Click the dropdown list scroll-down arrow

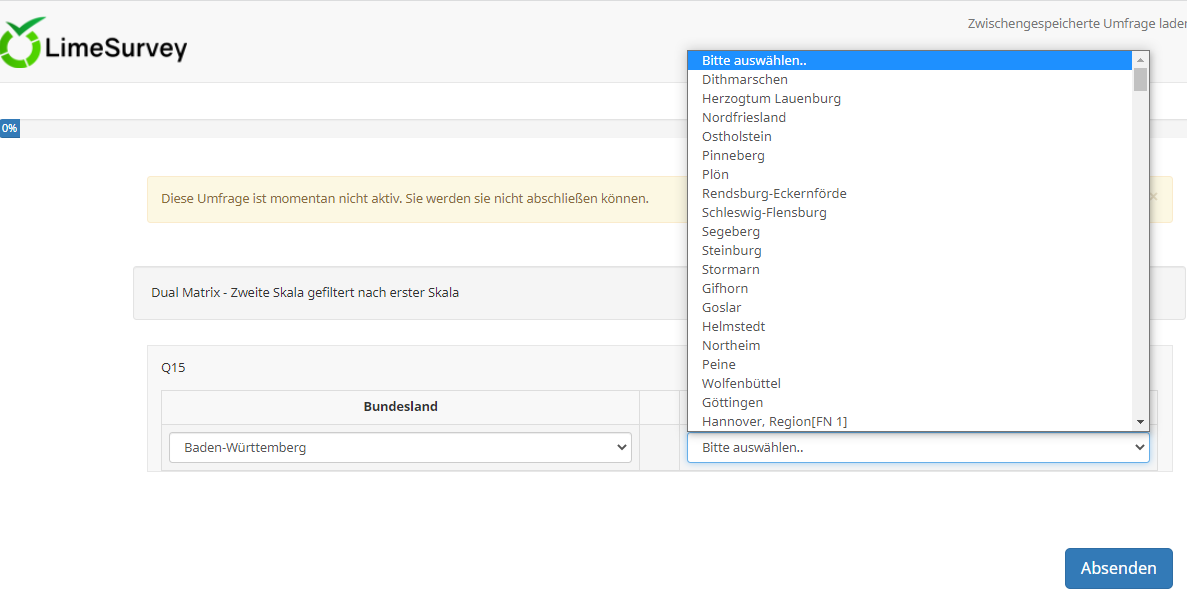pos(1140,423)
